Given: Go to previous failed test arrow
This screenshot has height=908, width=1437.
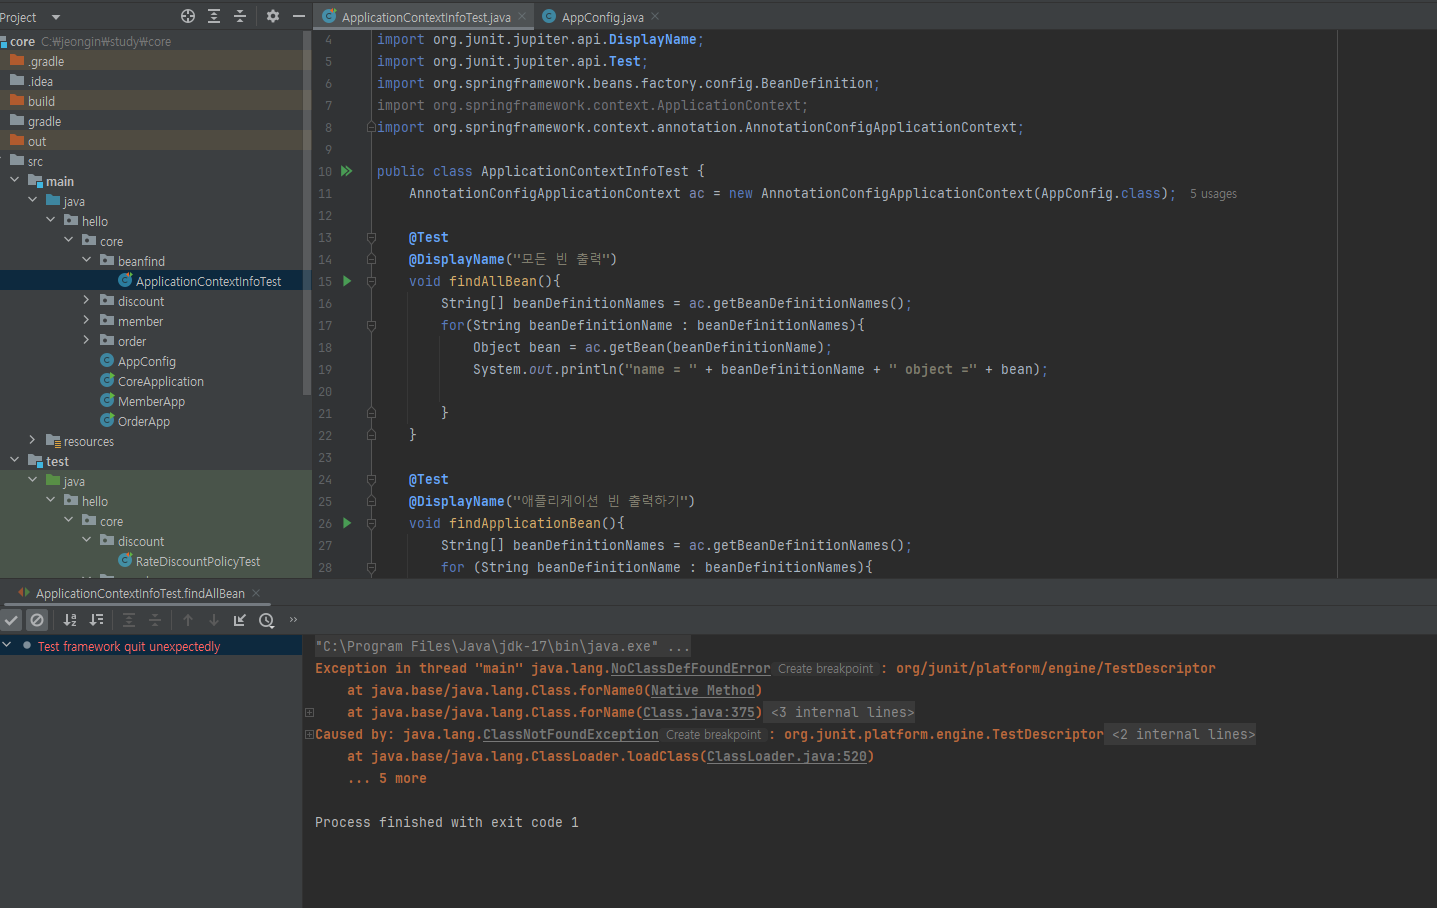Looking at the screenshot, I should tap(188, 620).
